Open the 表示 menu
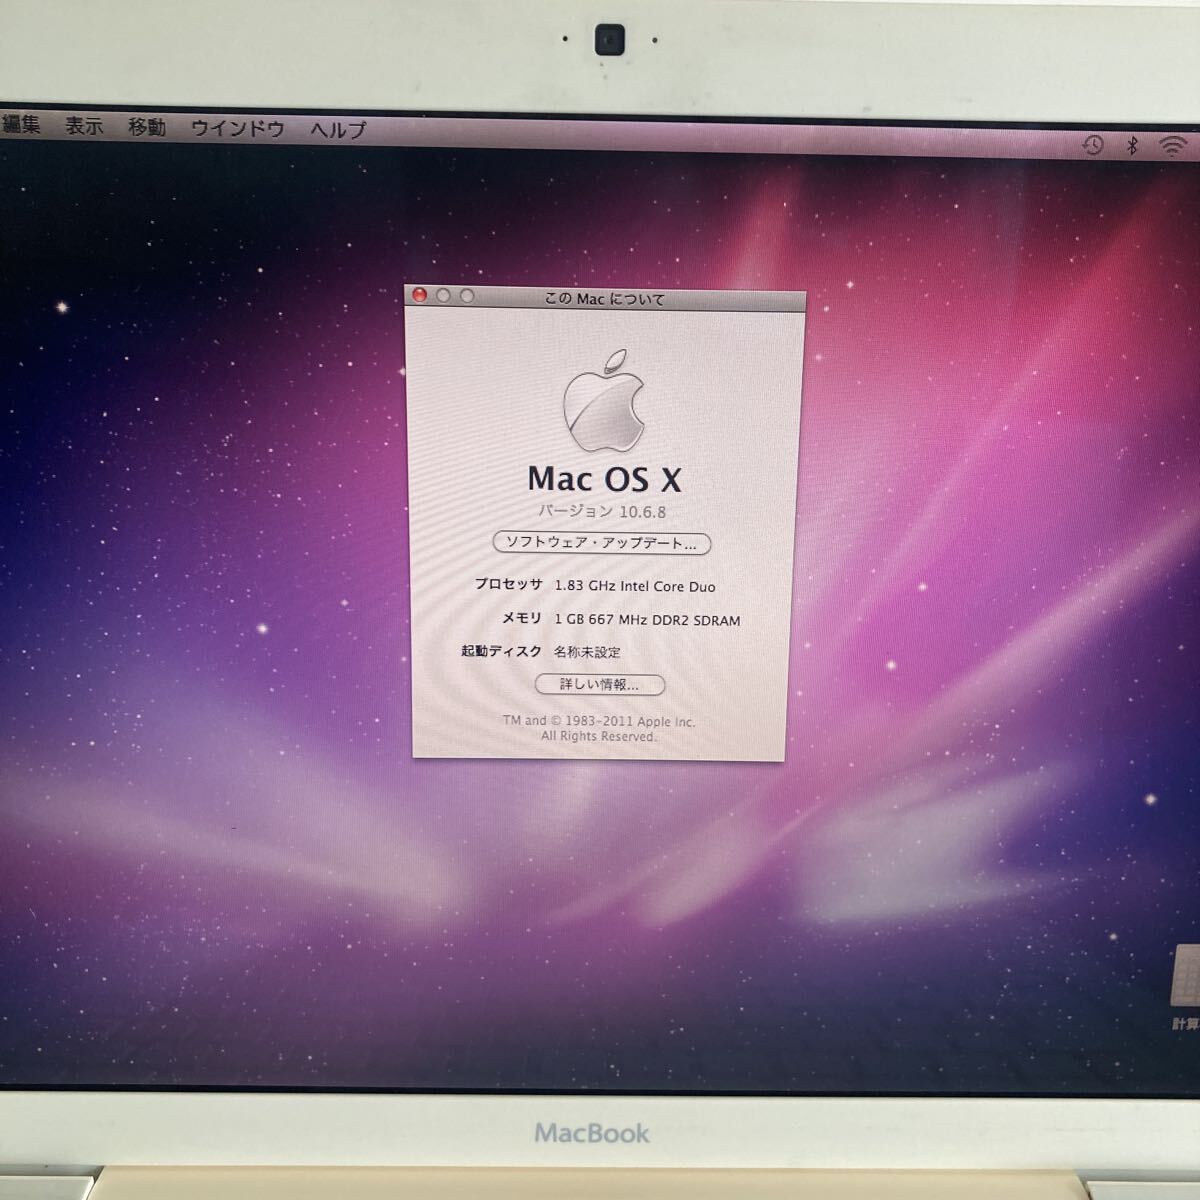 tap(84, 126)
